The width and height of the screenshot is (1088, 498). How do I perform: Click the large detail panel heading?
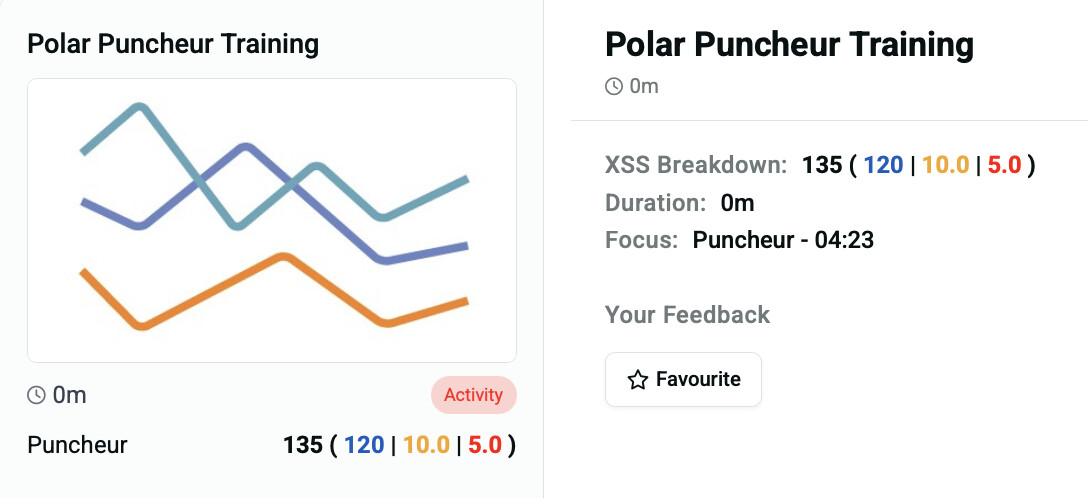click(789, 45)
